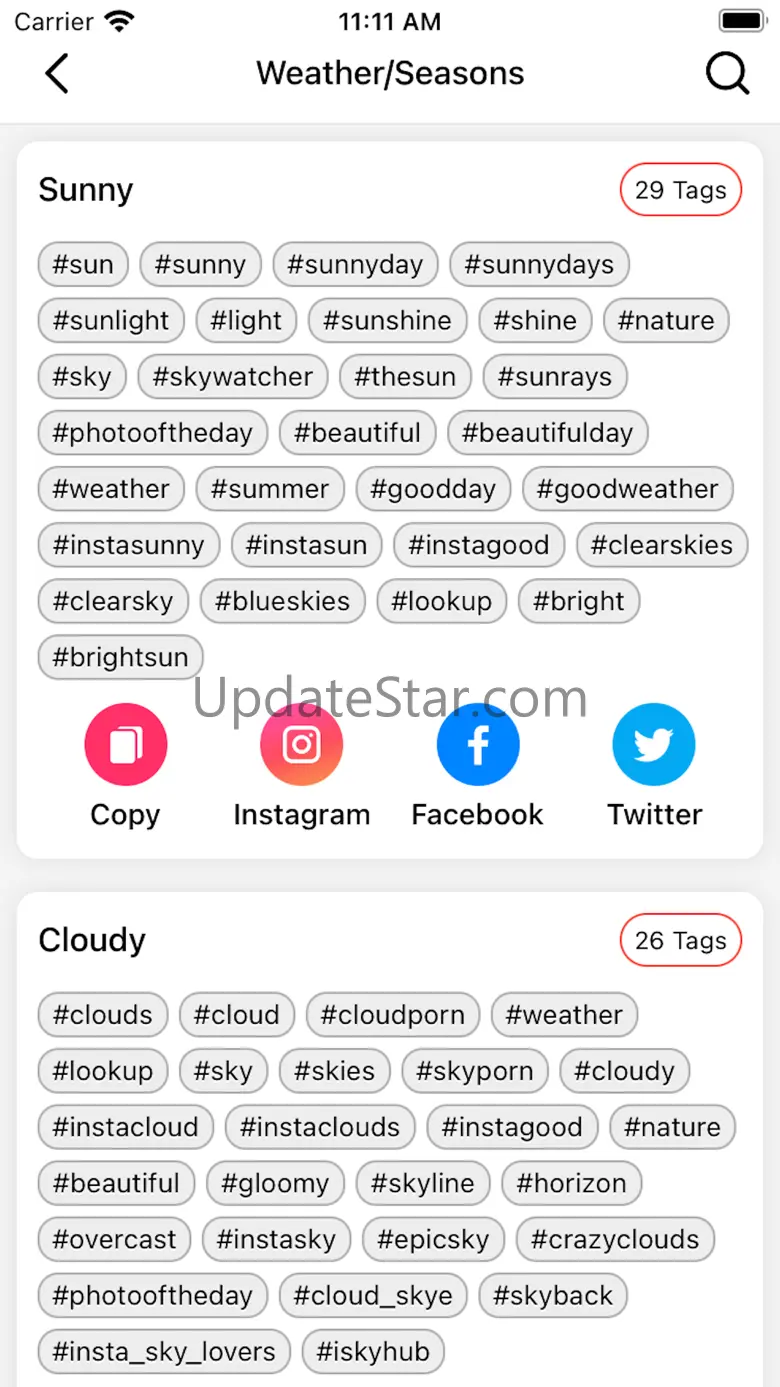Screen dimensions: 780x1387
Task: Open search with the magnifier icon
Action: pos(727,74)
